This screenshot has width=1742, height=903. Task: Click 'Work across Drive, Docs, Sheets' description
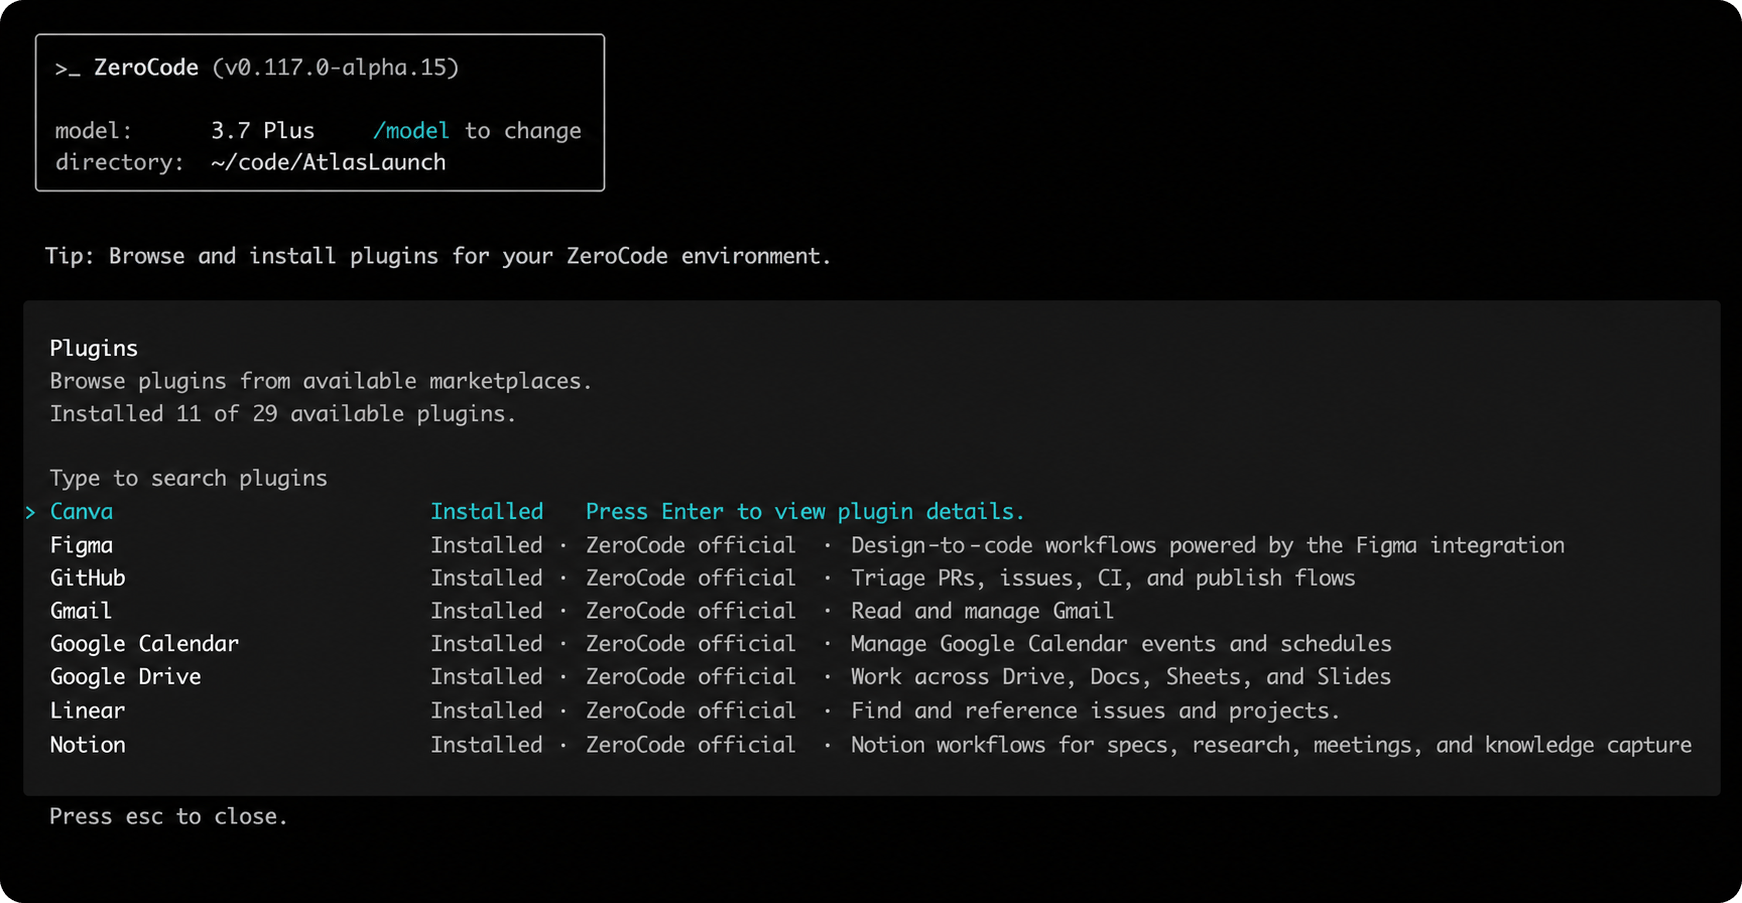pos(1121,677)
